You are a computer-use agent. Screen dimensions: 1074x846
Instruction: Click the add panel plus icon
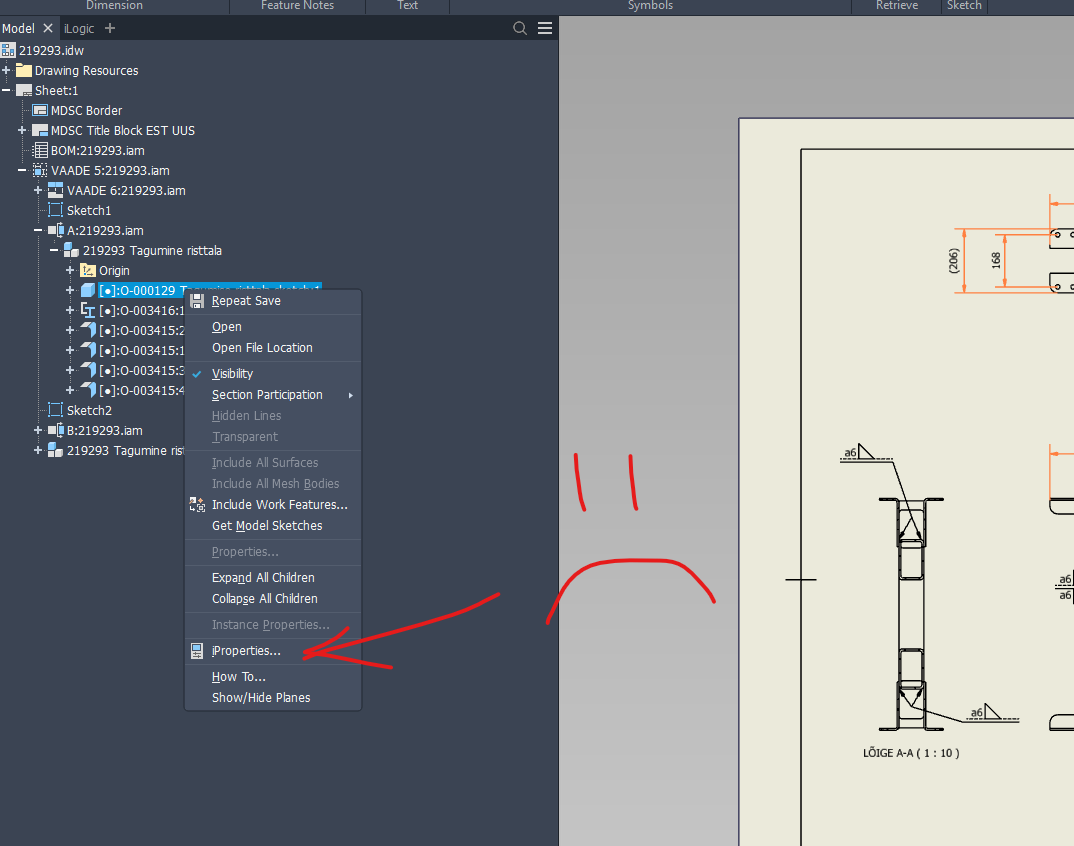(x=109, y=28)
